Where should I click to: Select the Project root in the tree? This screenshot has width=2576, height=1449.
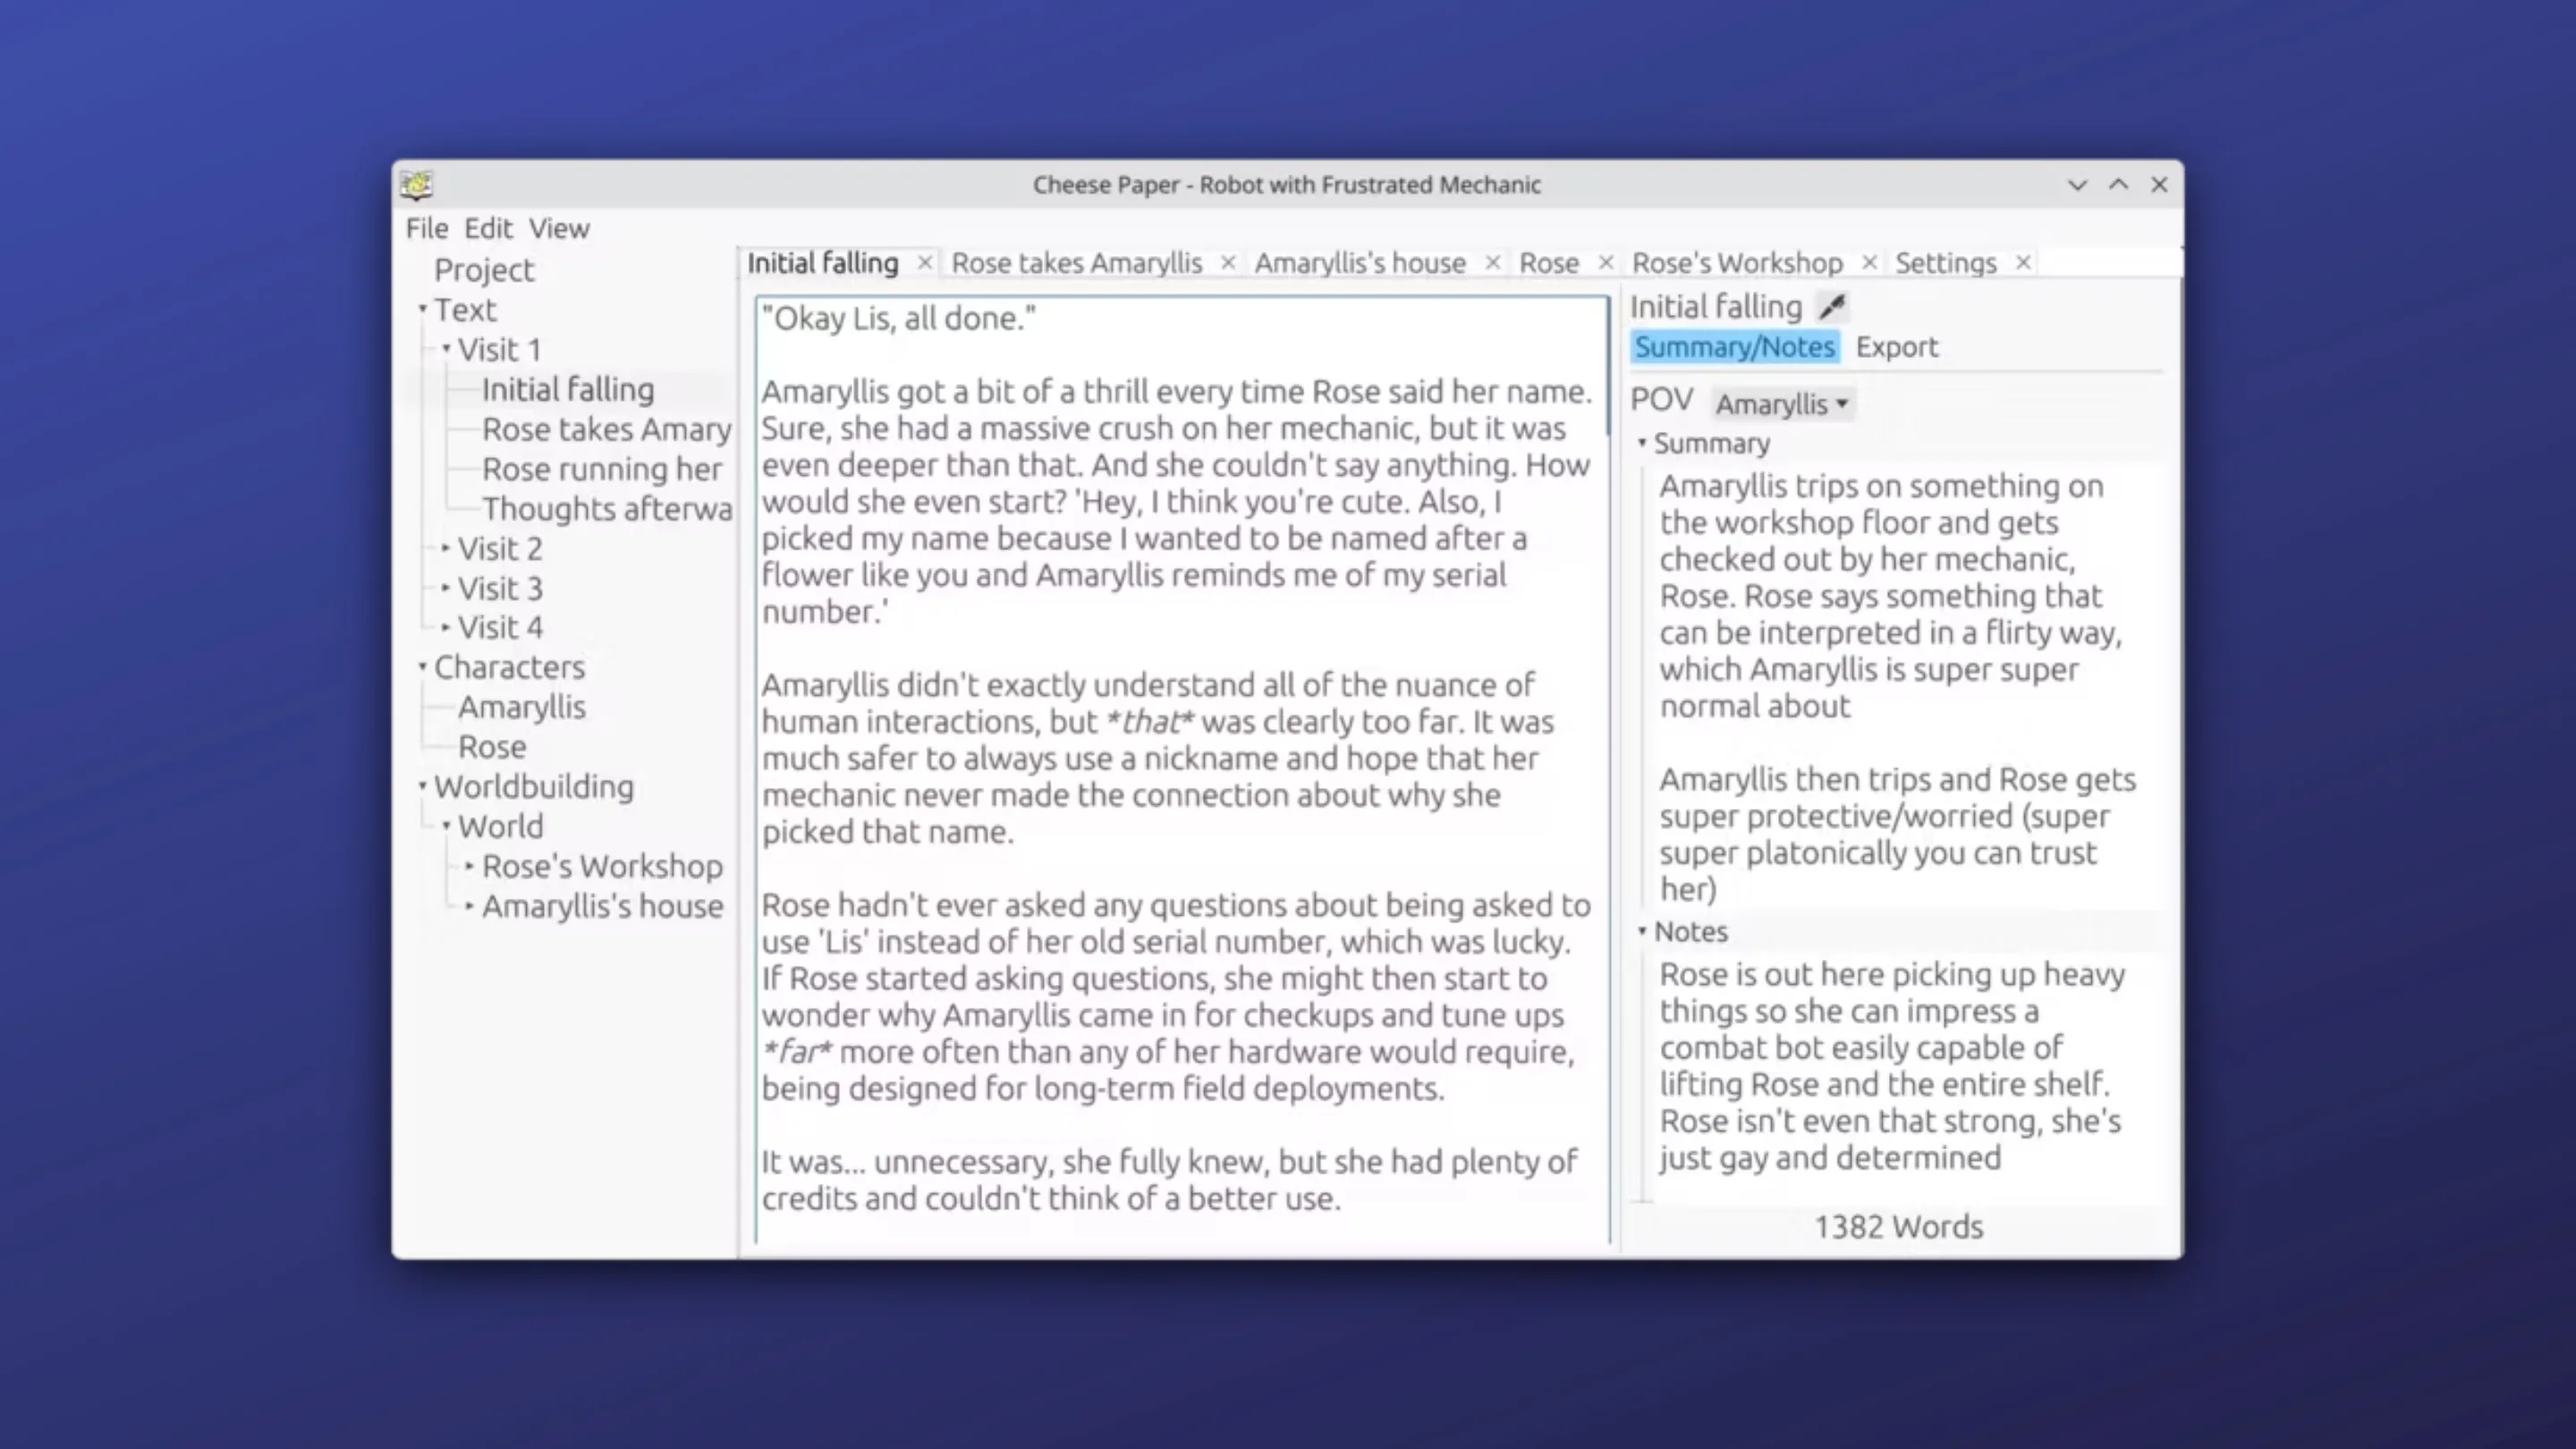(484, 270)
